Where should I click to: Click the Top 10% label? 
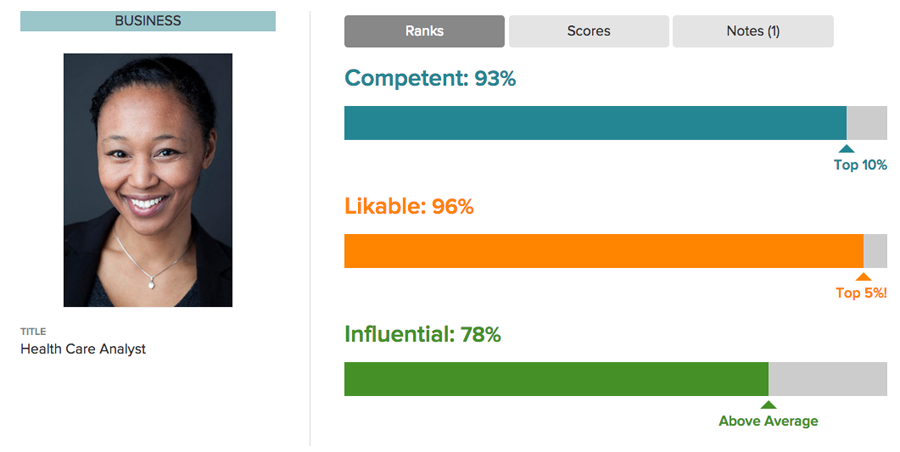(x=860, y=165)
